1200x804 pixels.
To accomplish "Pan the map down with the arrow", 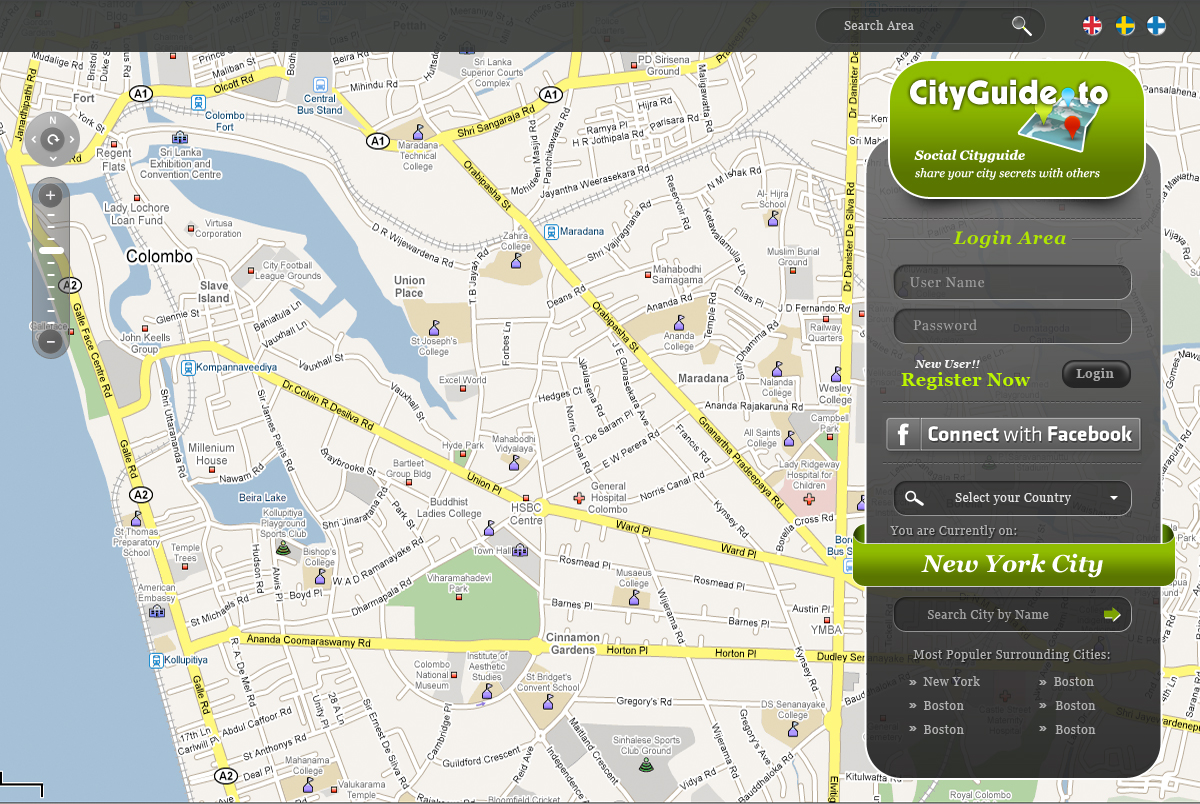I will pos(53,158).
